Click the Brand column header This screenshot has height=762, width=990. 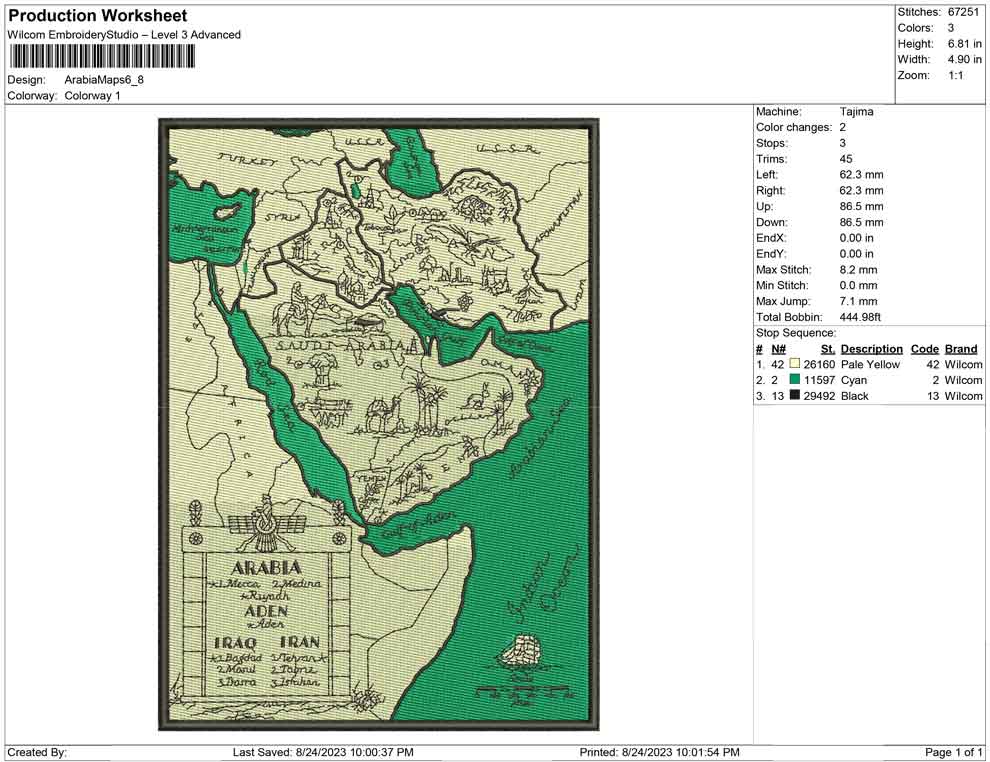(x=960, y=349)
